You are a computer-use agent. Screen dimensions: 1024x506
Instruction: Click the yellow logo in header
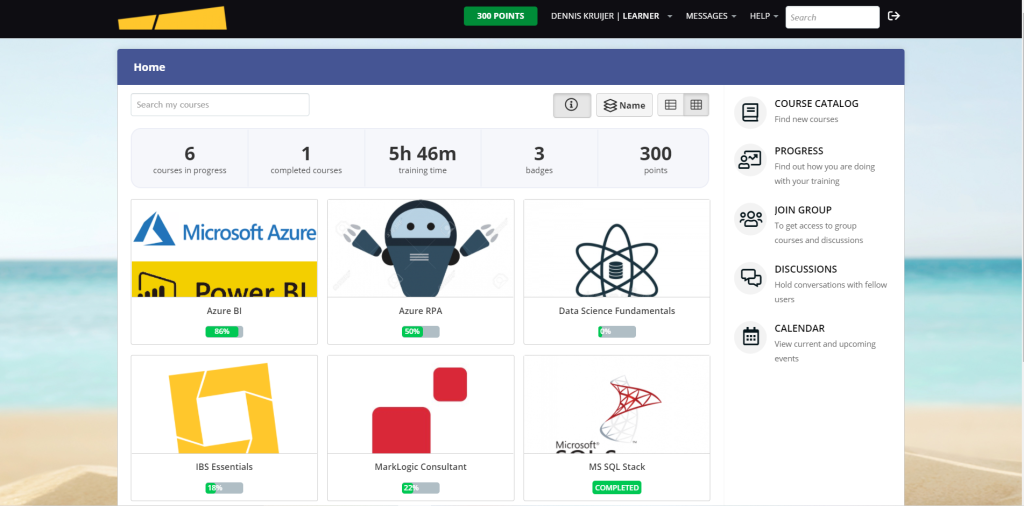[x=172, y=18]
